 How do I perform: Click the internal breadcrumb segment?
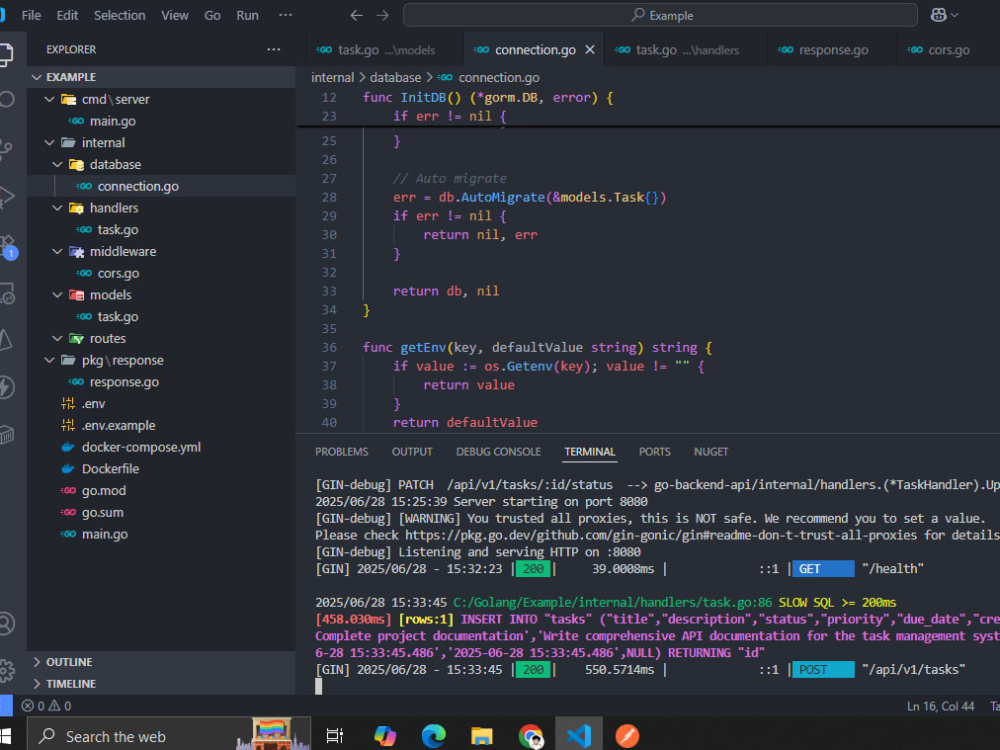click(332, 78)
